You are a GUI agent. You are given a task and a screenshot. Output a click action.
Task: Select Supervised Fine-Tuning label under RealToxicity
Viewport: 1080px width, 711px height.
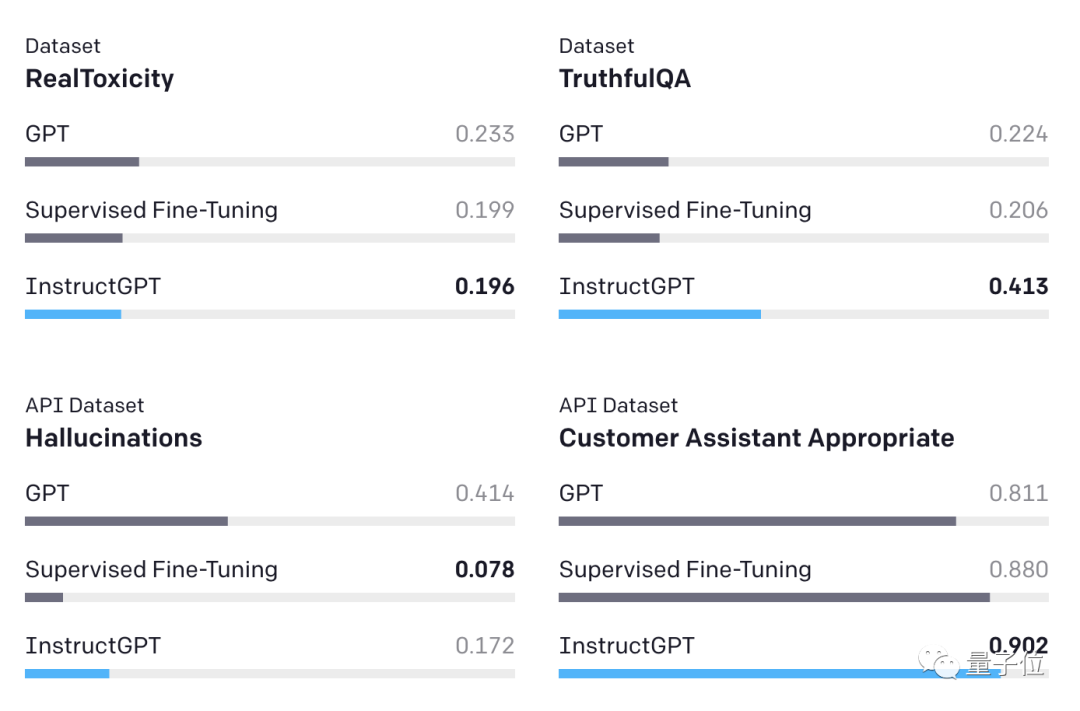click(x=151, y=210)
